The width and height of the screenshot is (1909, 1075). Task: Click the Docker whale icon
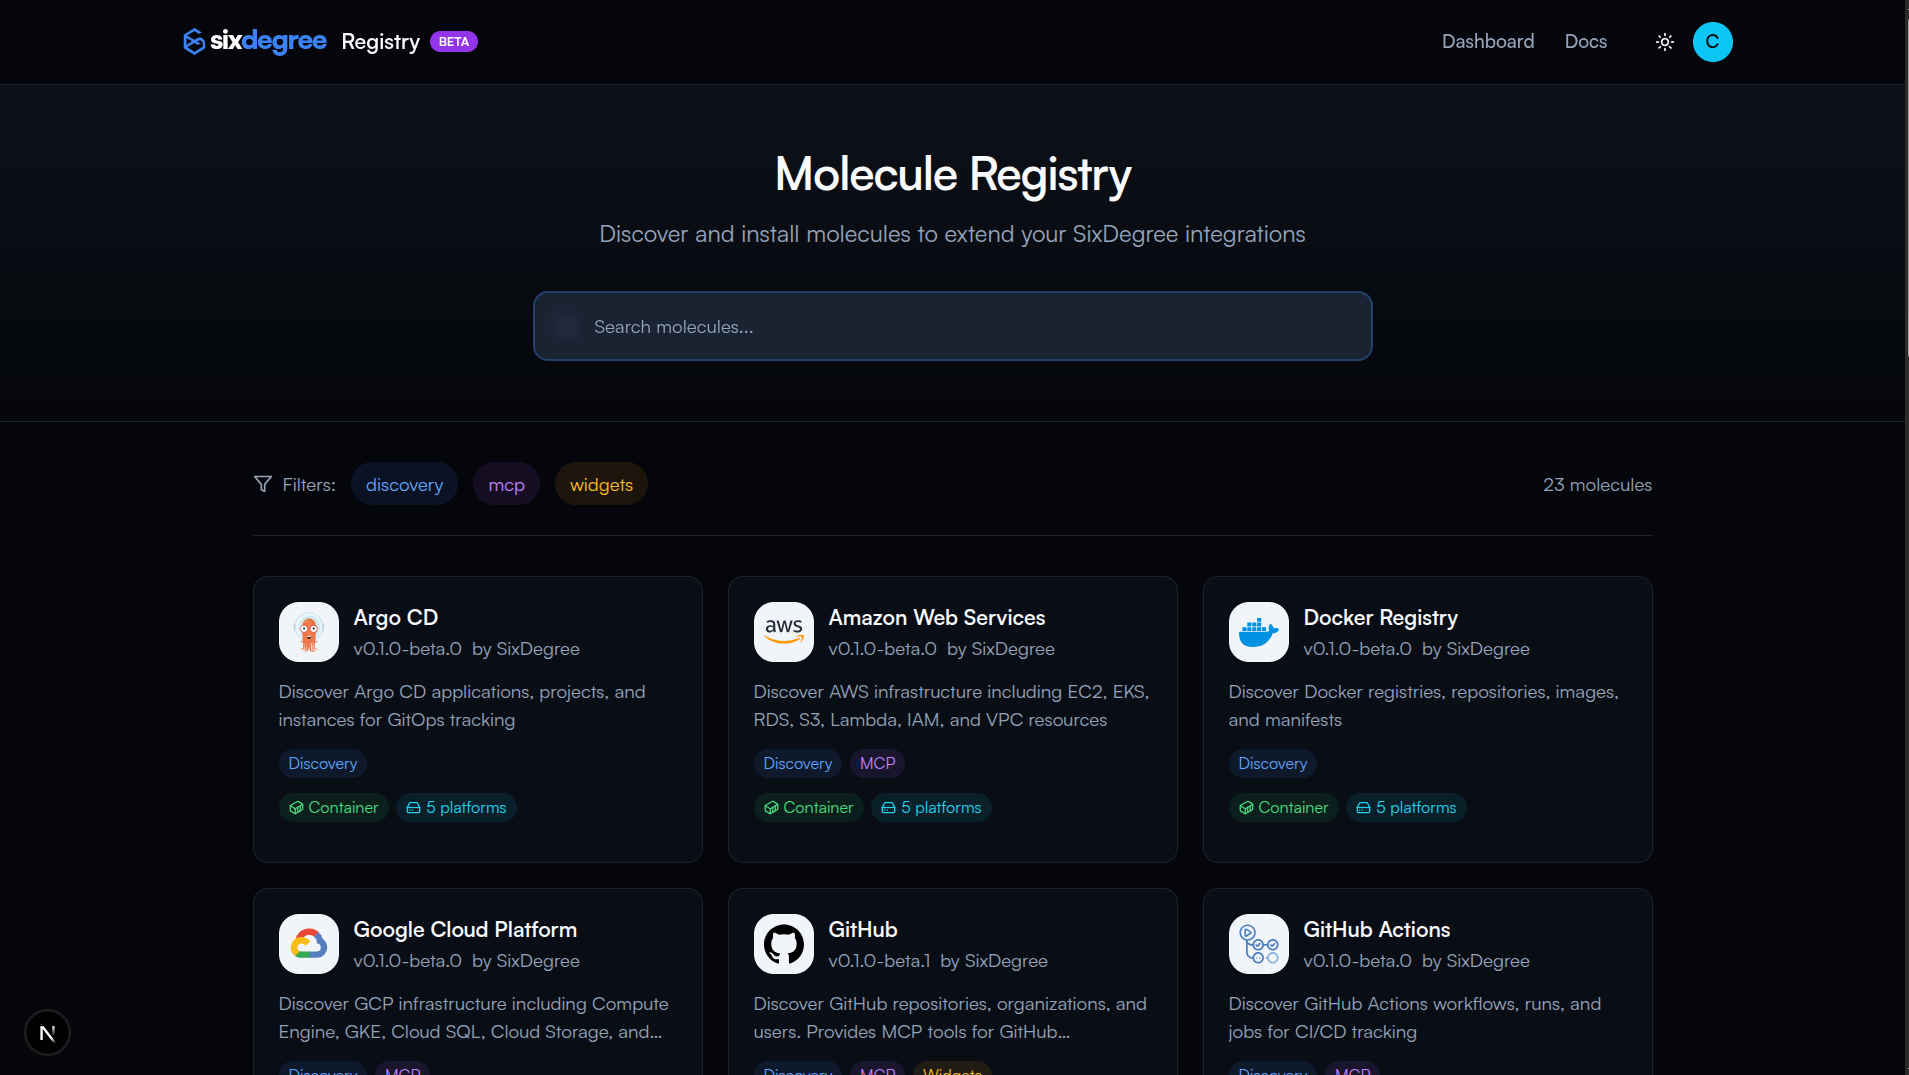click(1258, 631)
